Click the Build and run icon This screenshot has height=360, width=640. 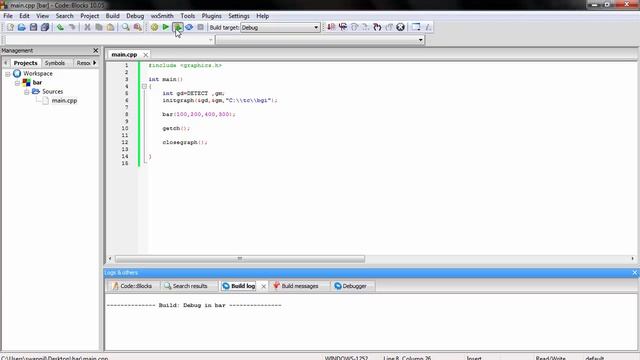pyautogui.click(x=178, y=27)
